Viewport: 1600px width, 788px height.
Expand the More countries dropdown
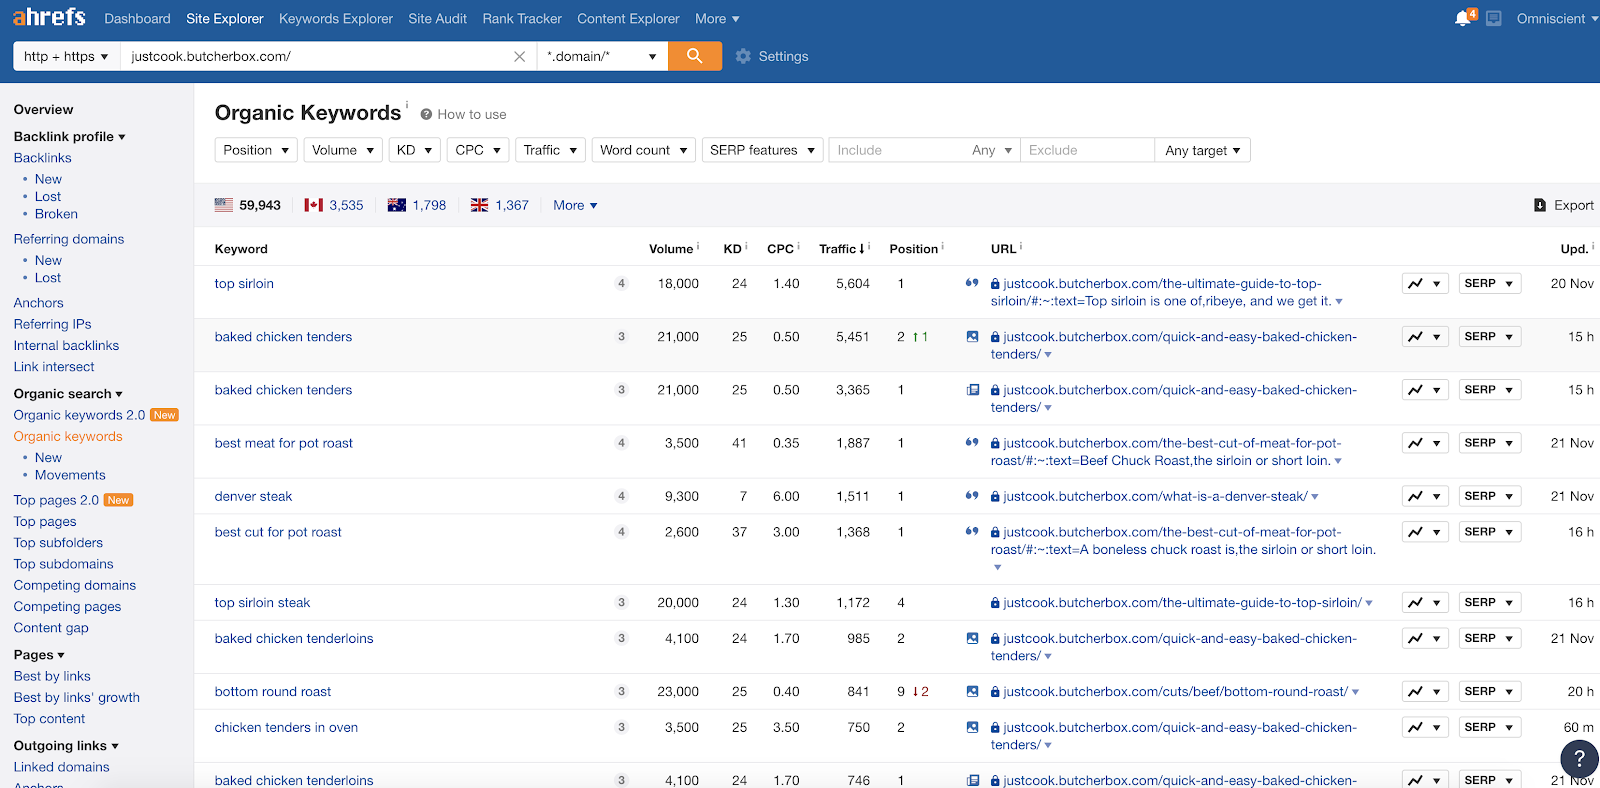coord(575,205)
